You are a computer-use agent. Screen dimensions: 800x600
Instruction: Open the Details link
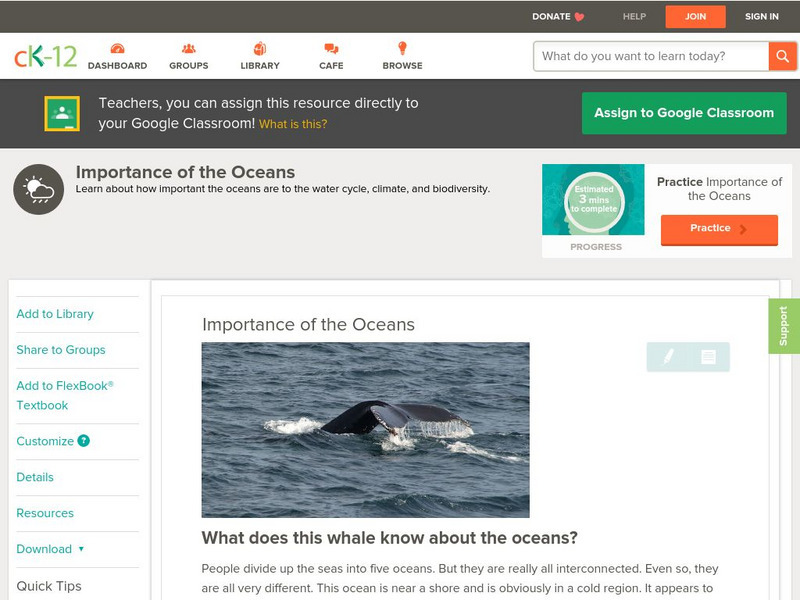coord(35,477)
